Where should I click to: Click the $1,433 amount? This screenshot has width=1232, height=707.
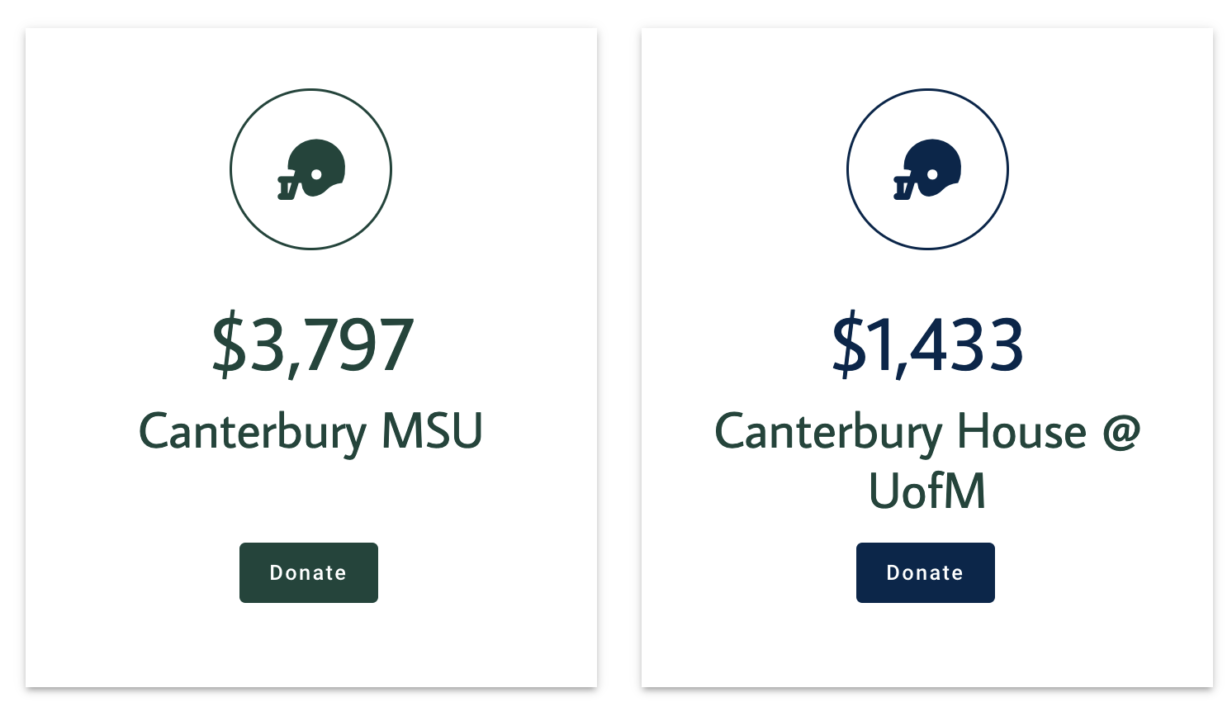coord(928,346)
